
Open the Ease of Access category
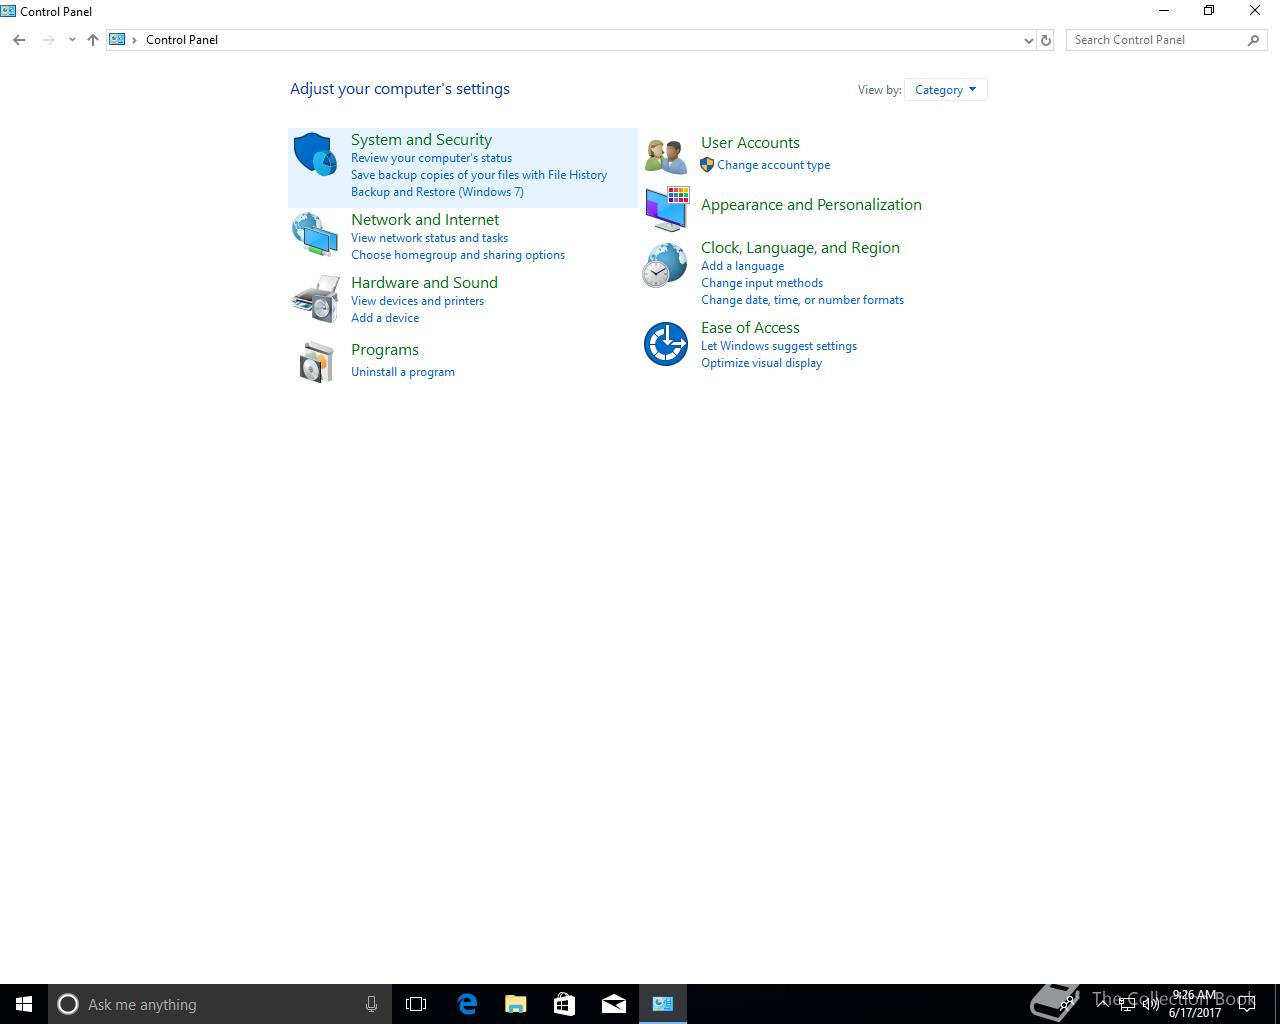750,328
